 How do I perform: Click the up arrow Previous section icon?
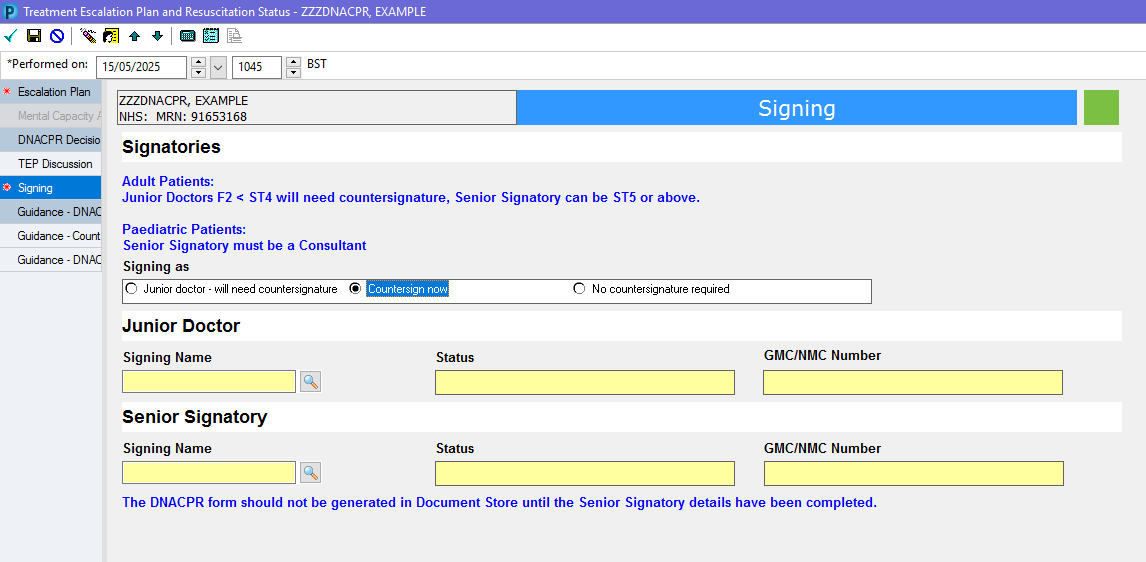tap(134, 36)
